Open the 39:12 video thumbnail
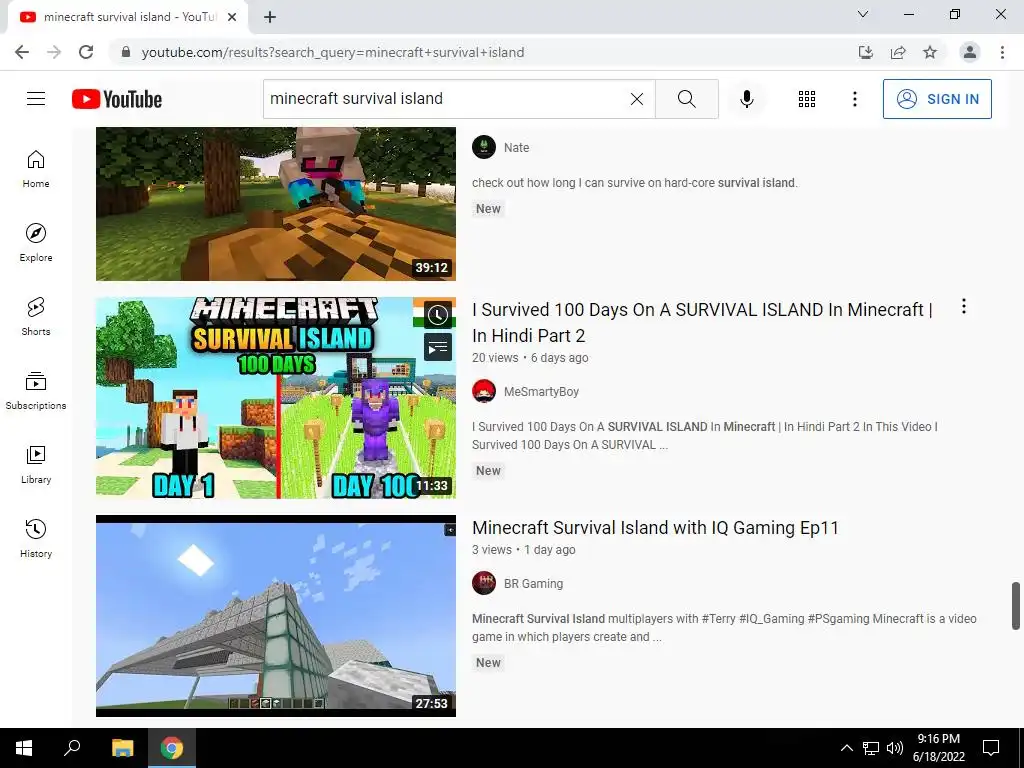 (x=276, y=204)
